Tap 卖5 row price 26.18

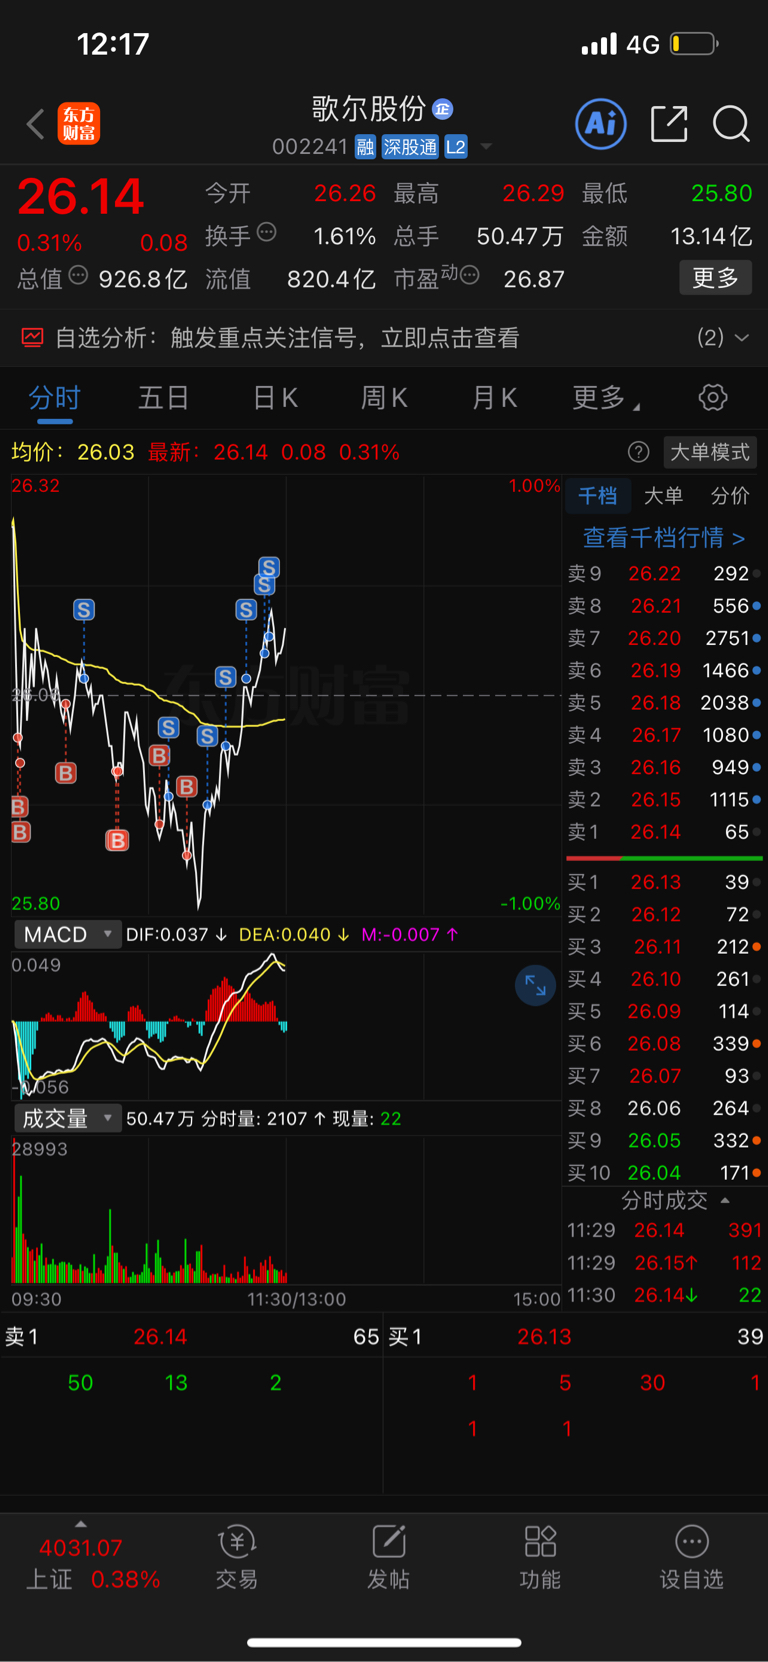[655, 703]
